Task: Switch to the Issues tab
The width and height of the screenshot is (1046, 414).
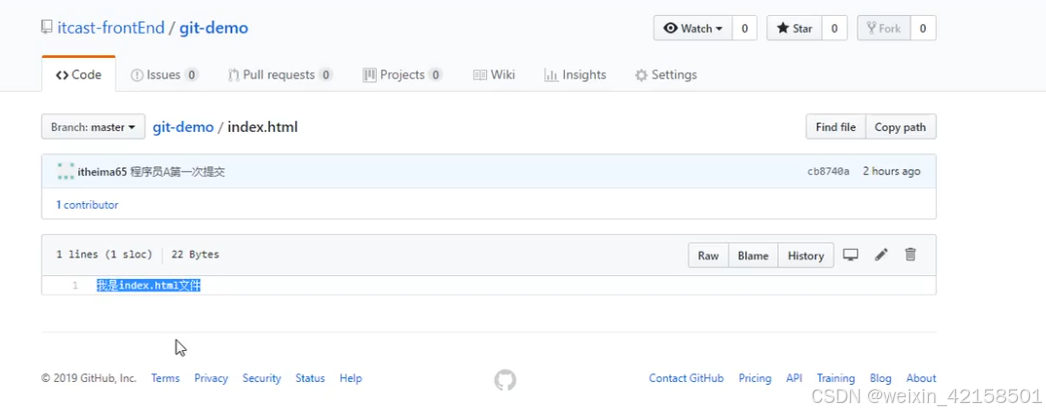Action: (x=164, y=75)
